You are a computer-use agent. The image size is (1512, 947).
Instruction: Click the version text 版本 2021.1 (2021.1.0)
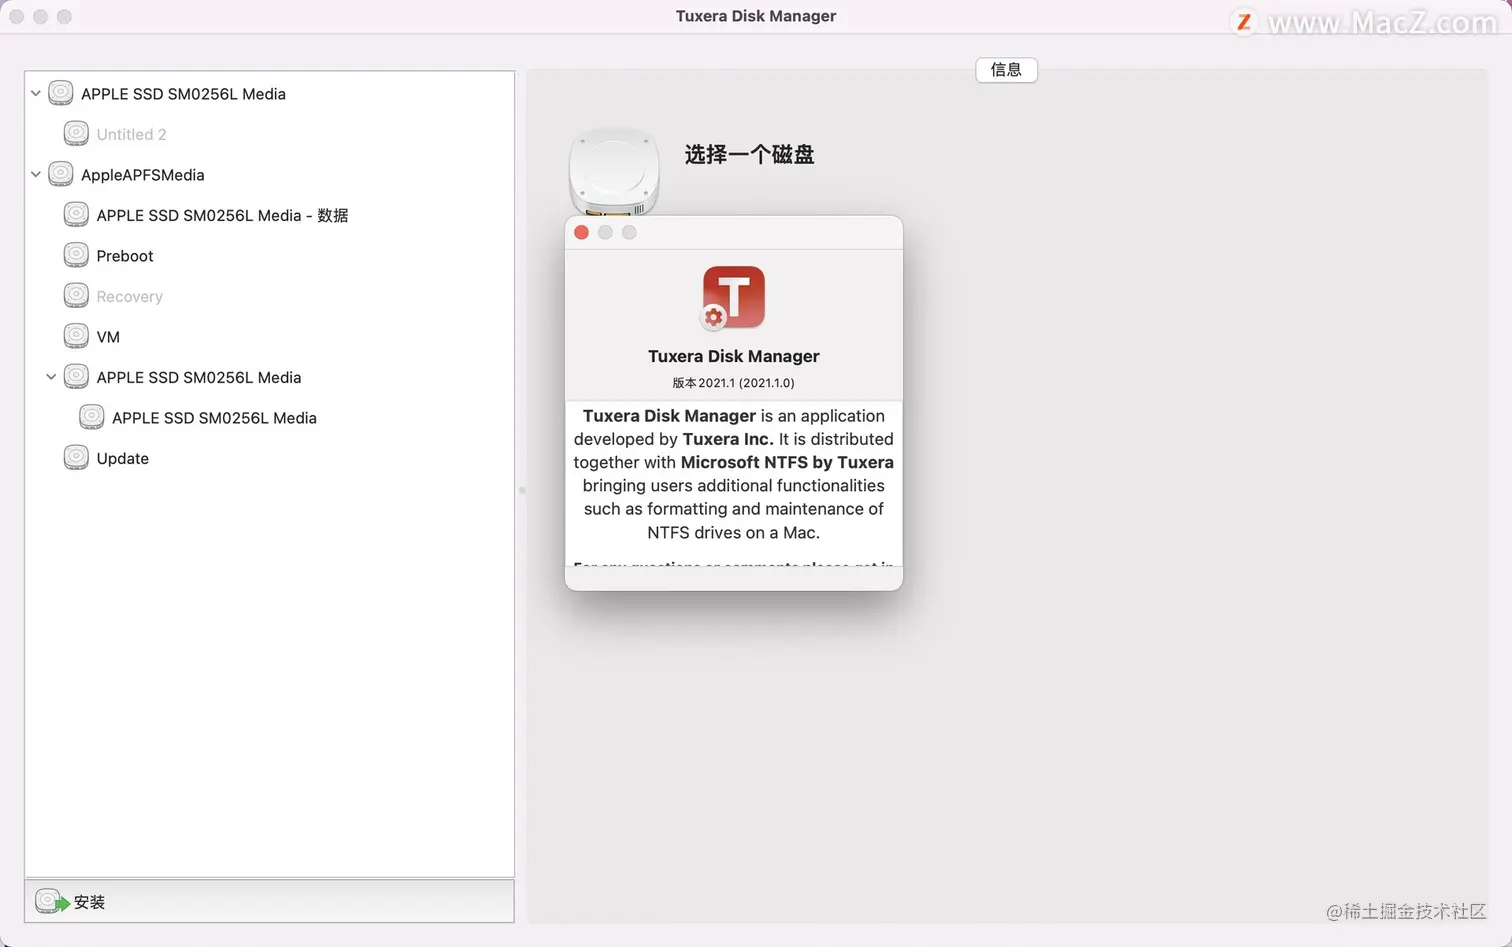pyautogui.click(x=733, y=383)
